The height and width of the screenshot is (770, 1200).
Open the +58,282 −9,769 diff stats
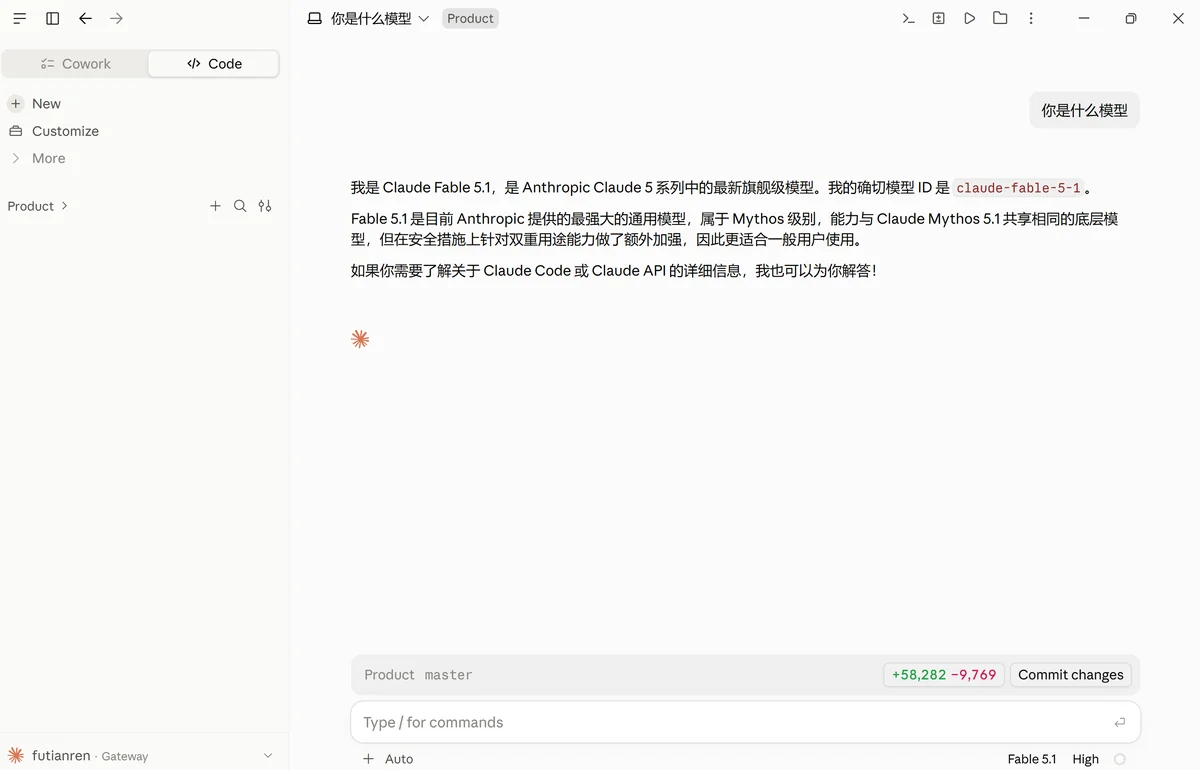pyautogui.click(x=944, y=675)
